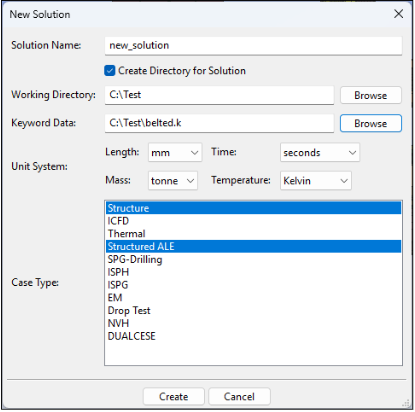Browse for the Keyword Data file

coord(371,123)
